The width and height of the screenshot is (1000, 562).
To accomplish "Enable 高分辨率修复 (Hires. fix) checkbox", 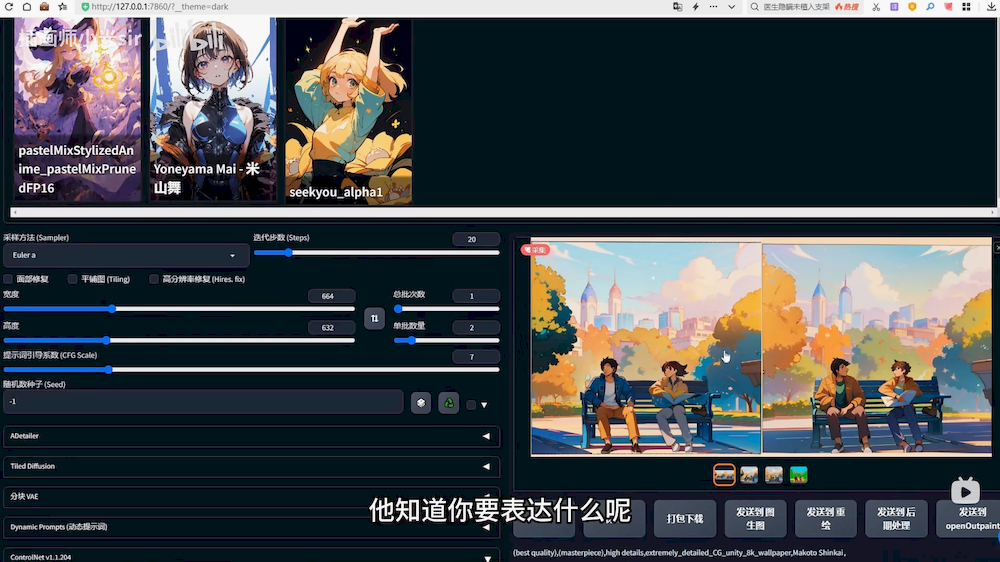I will pyautogui.click(x=154, y=279).
